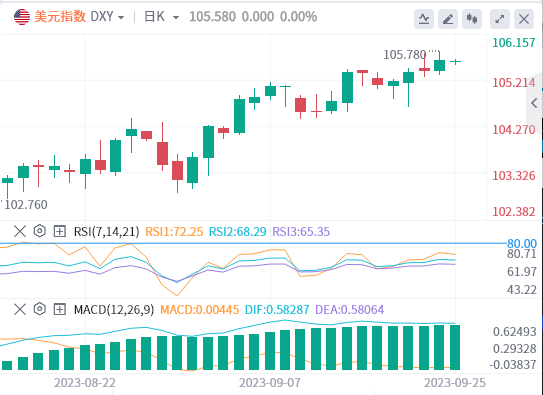Remove the MACD indicator panel
This screenshot has width=543, height=395.
[20, 309]
